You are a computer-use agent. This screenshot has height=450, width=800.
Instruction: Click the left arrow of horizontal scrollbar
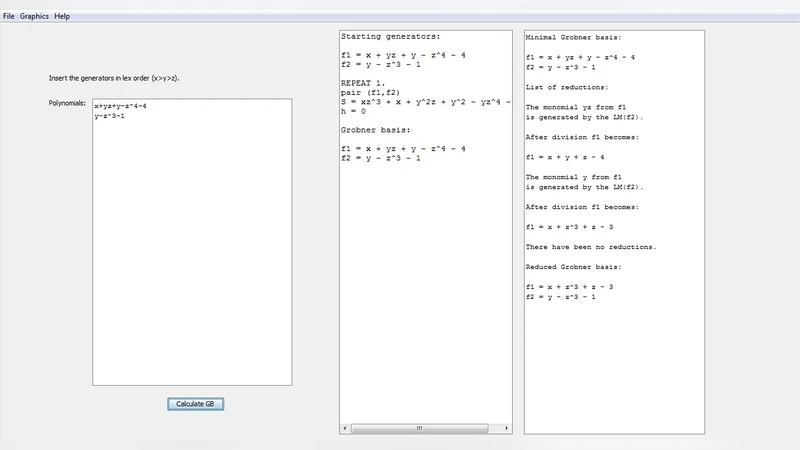(x=345, y=428)
